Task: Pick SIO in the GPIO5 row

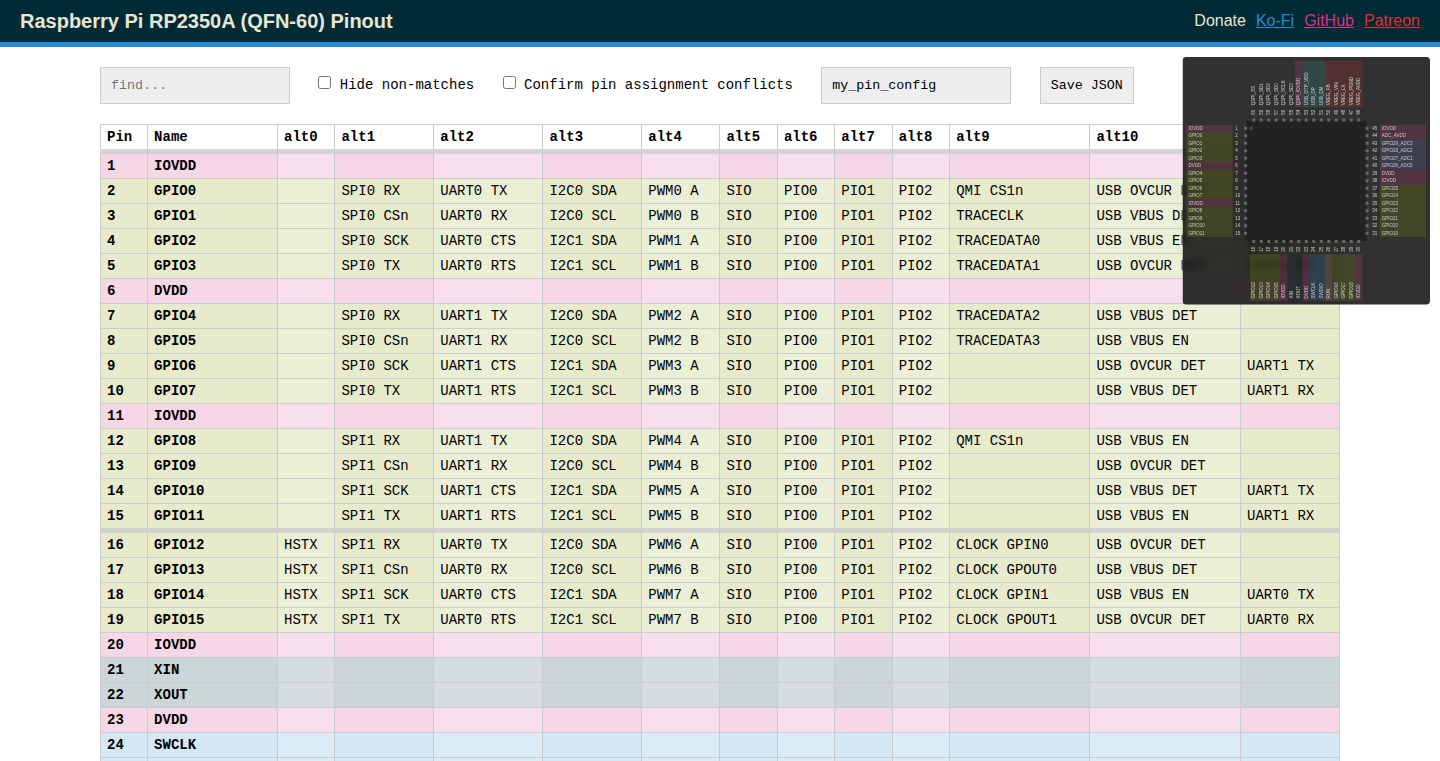Action: 749,341
